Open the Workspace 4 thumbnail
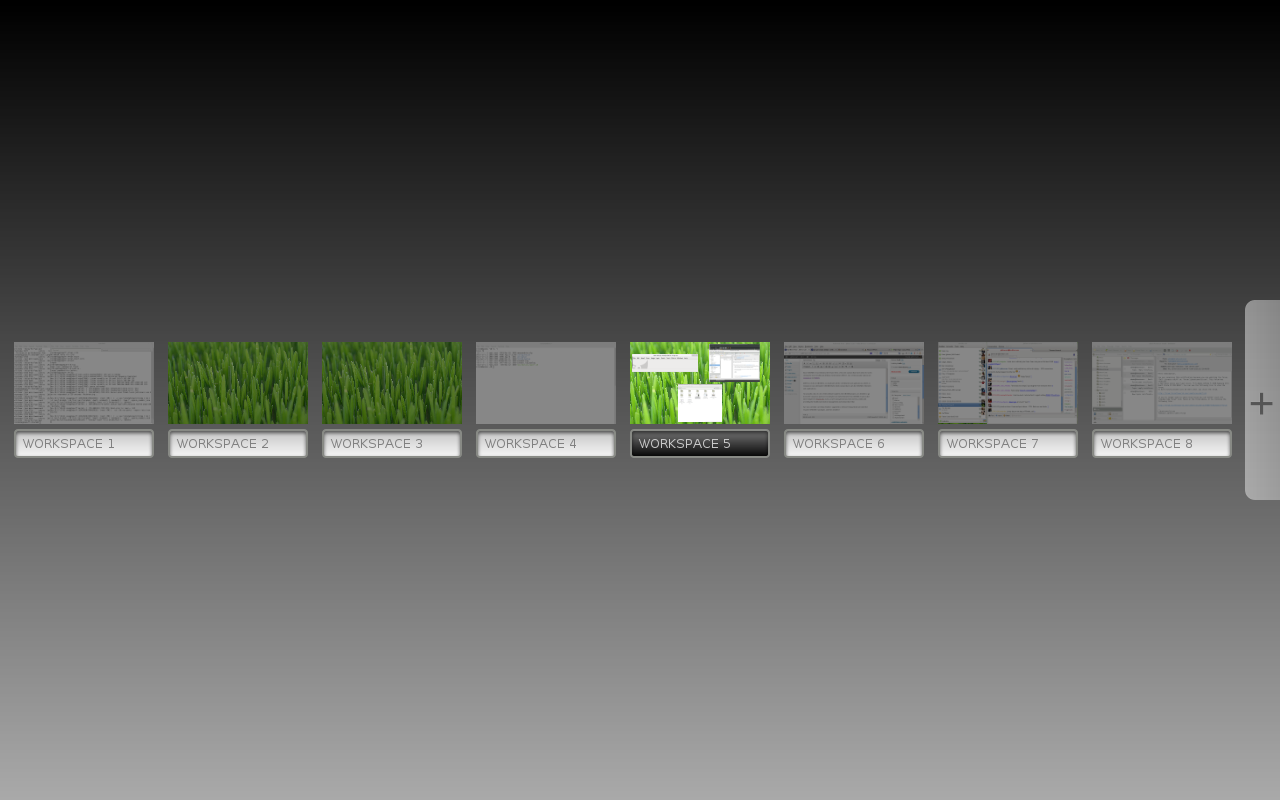This screenshot has width=1280, height=800. point(546,383)
